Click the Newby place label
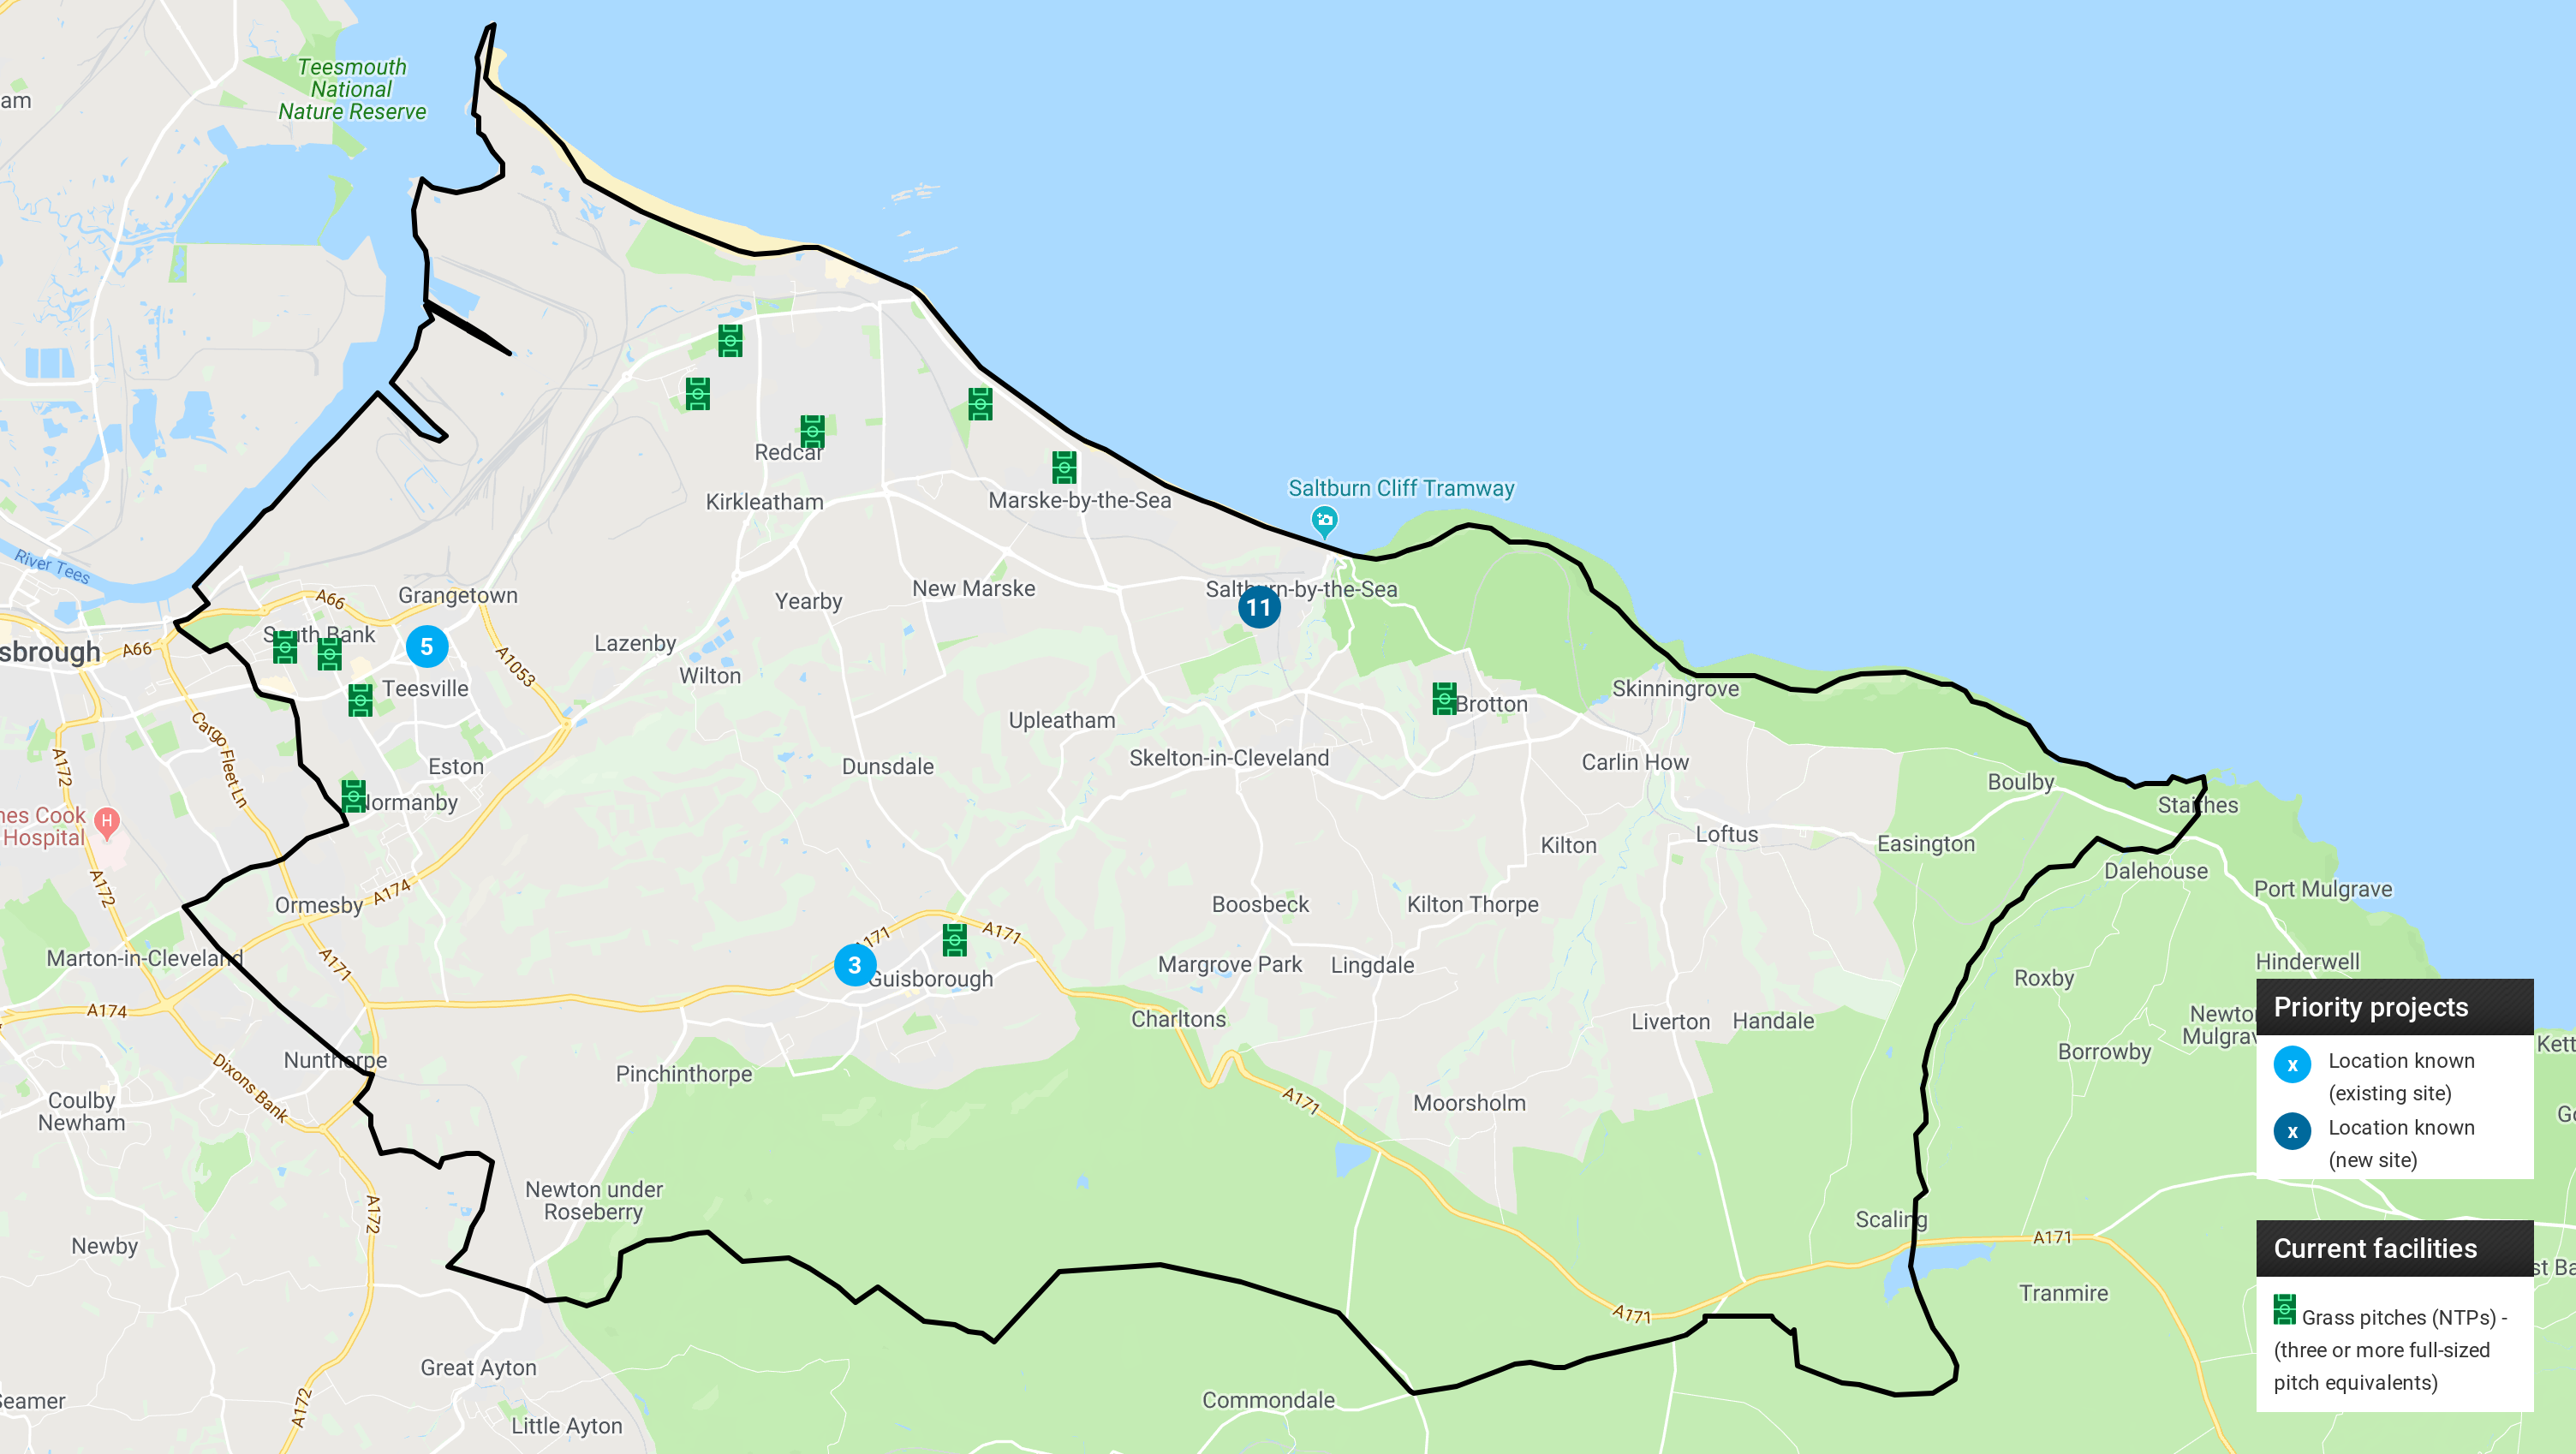Viewport: 2576px width, 1454px height. [x=105, y=1246]
